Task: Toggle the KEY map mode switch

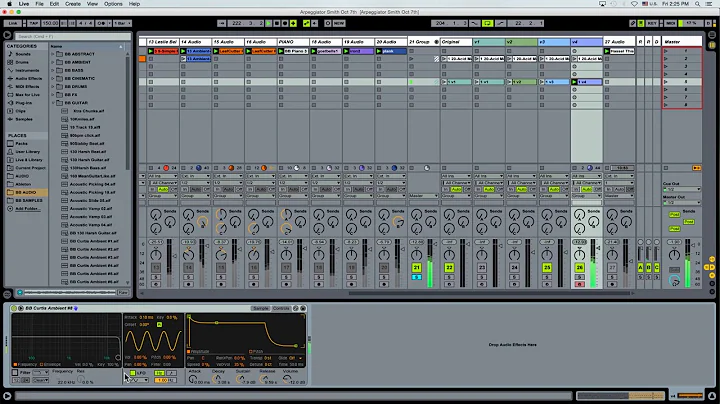Action: pos(652,23)
